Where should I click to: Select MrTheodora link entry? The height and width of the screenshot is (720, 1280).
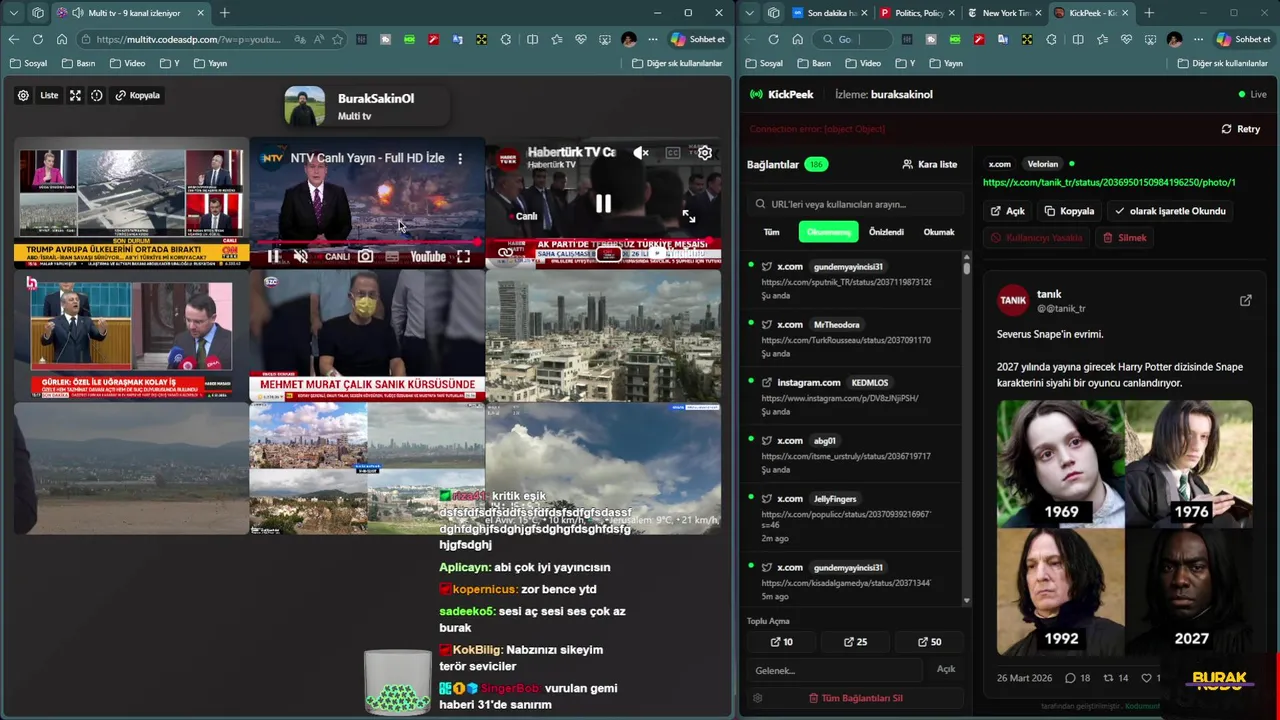tap(853, 339)
